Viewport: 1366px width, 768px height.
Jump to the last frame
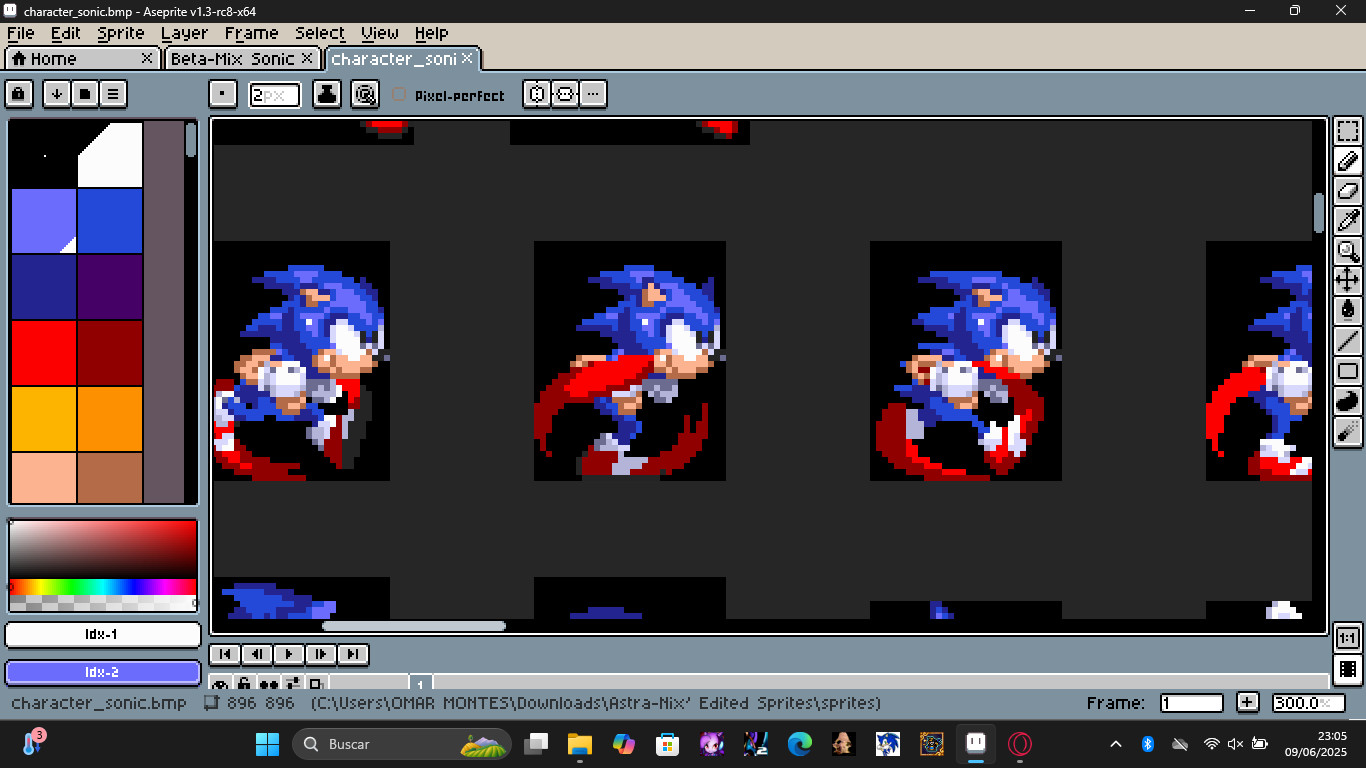pyautogui.click(x=353, y=653)
